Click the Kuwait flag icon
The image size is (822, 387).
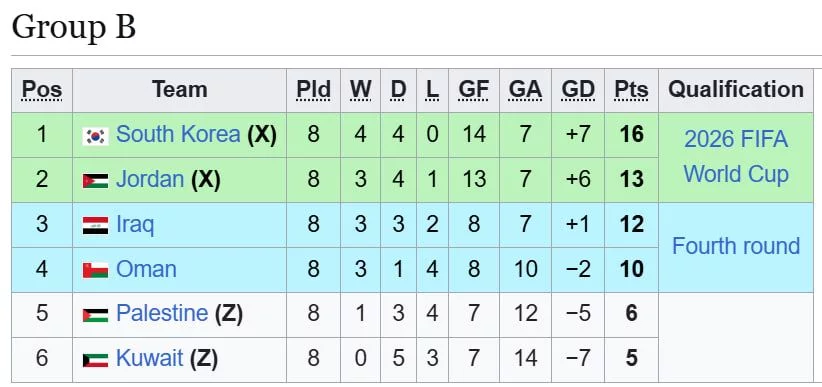95,360
